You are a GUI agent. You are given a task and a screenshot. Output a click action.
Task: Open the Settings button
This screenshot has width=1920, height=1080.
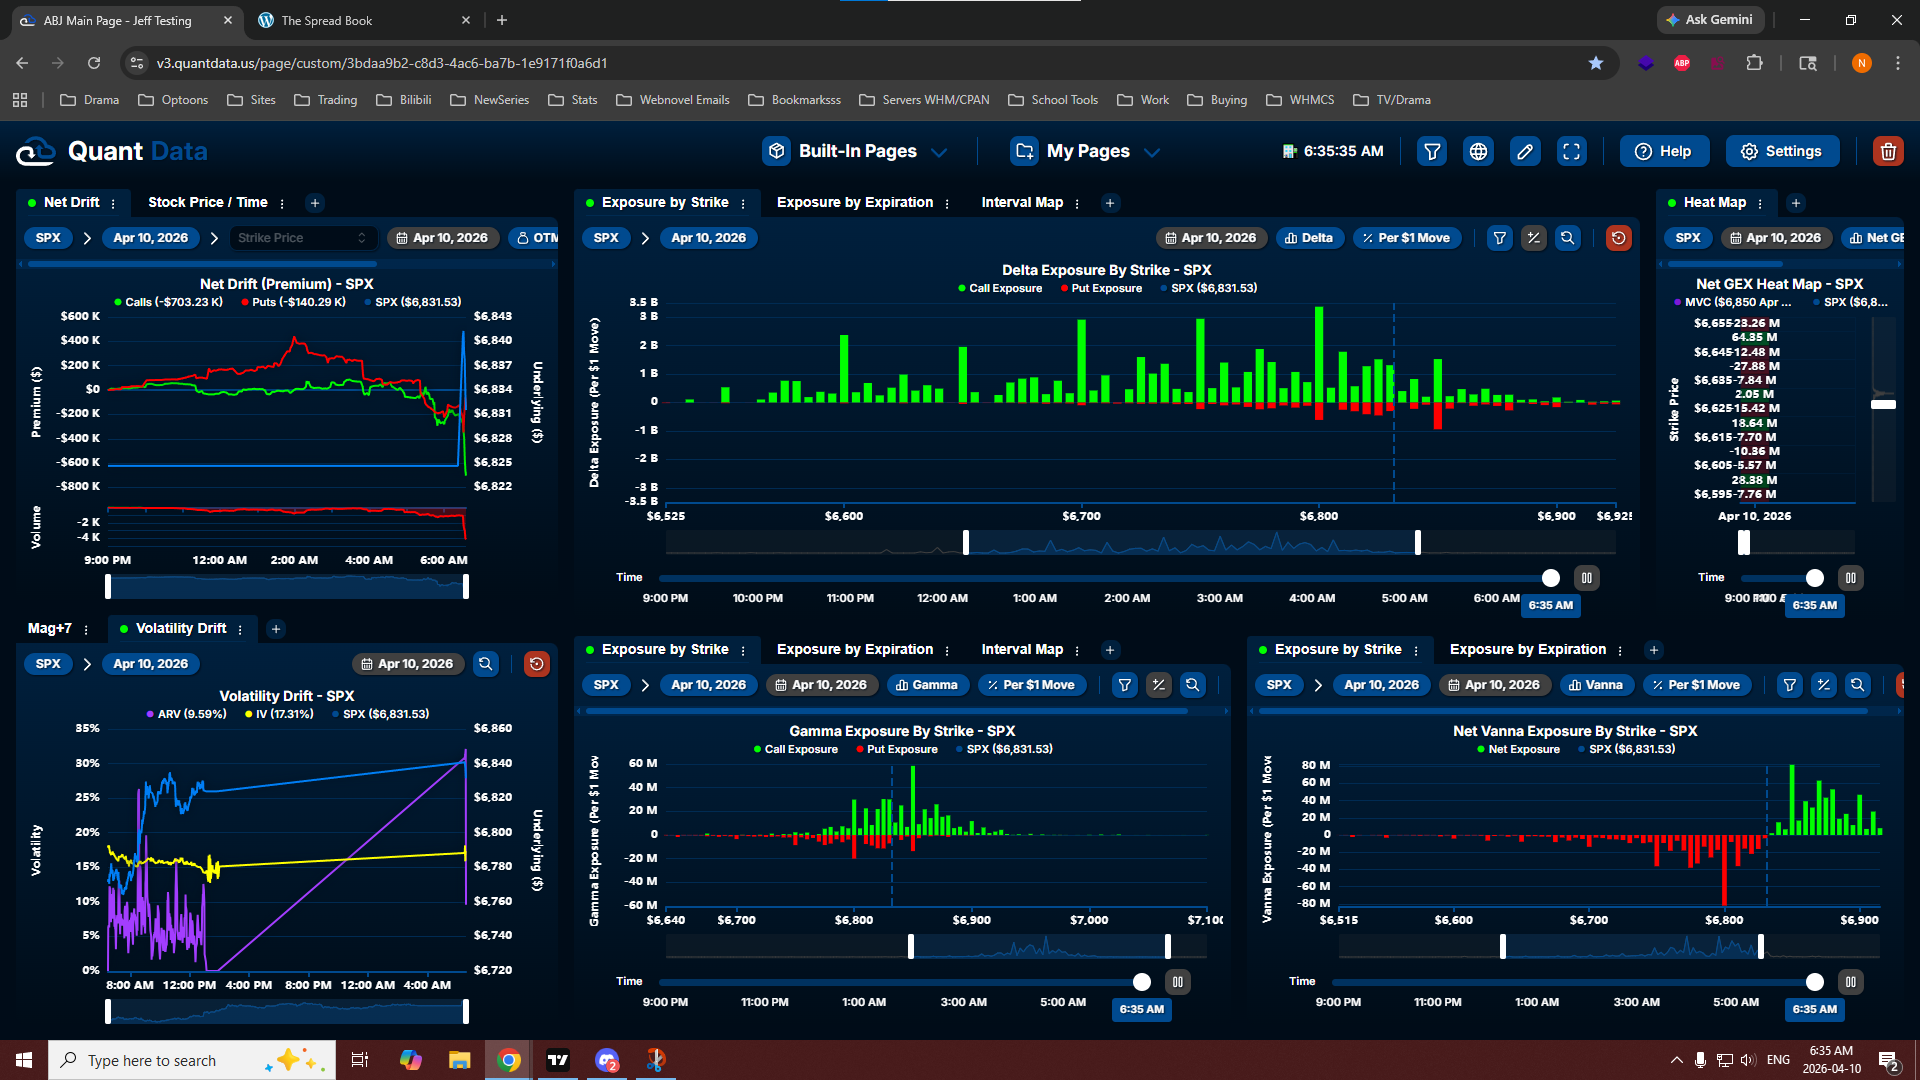1782,152
